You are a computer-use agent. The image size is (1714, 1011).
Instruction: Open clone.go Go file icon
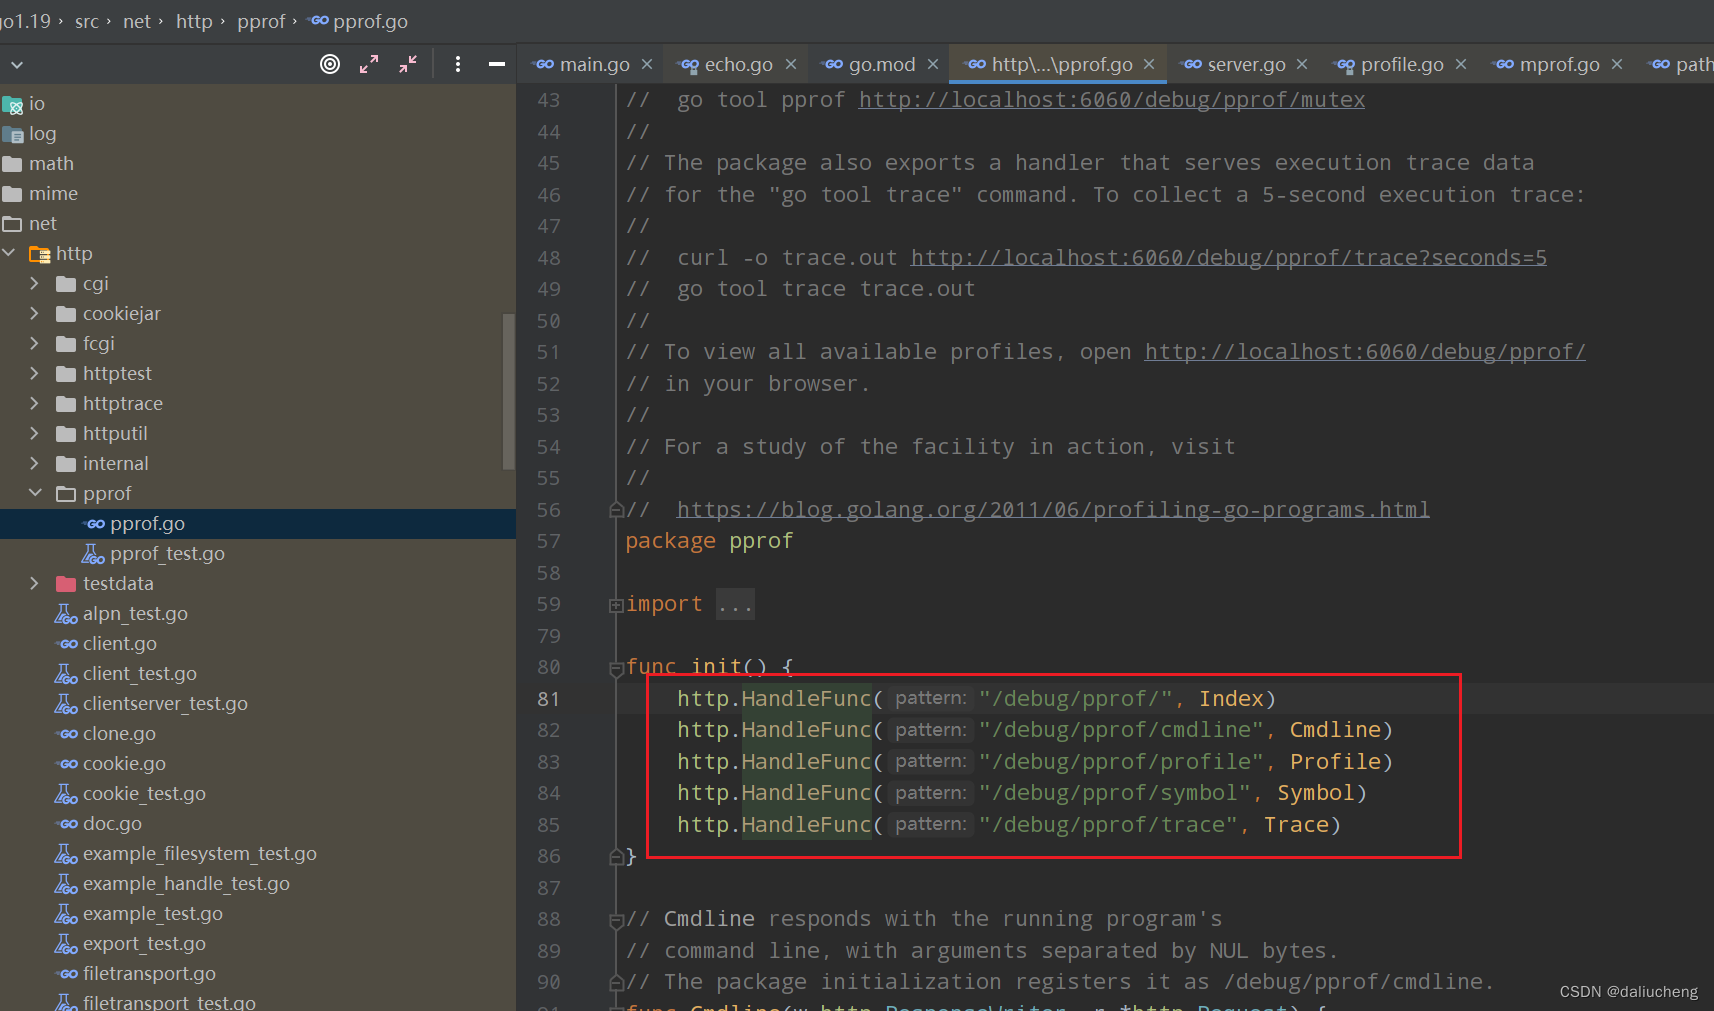(x=68, y=734)
